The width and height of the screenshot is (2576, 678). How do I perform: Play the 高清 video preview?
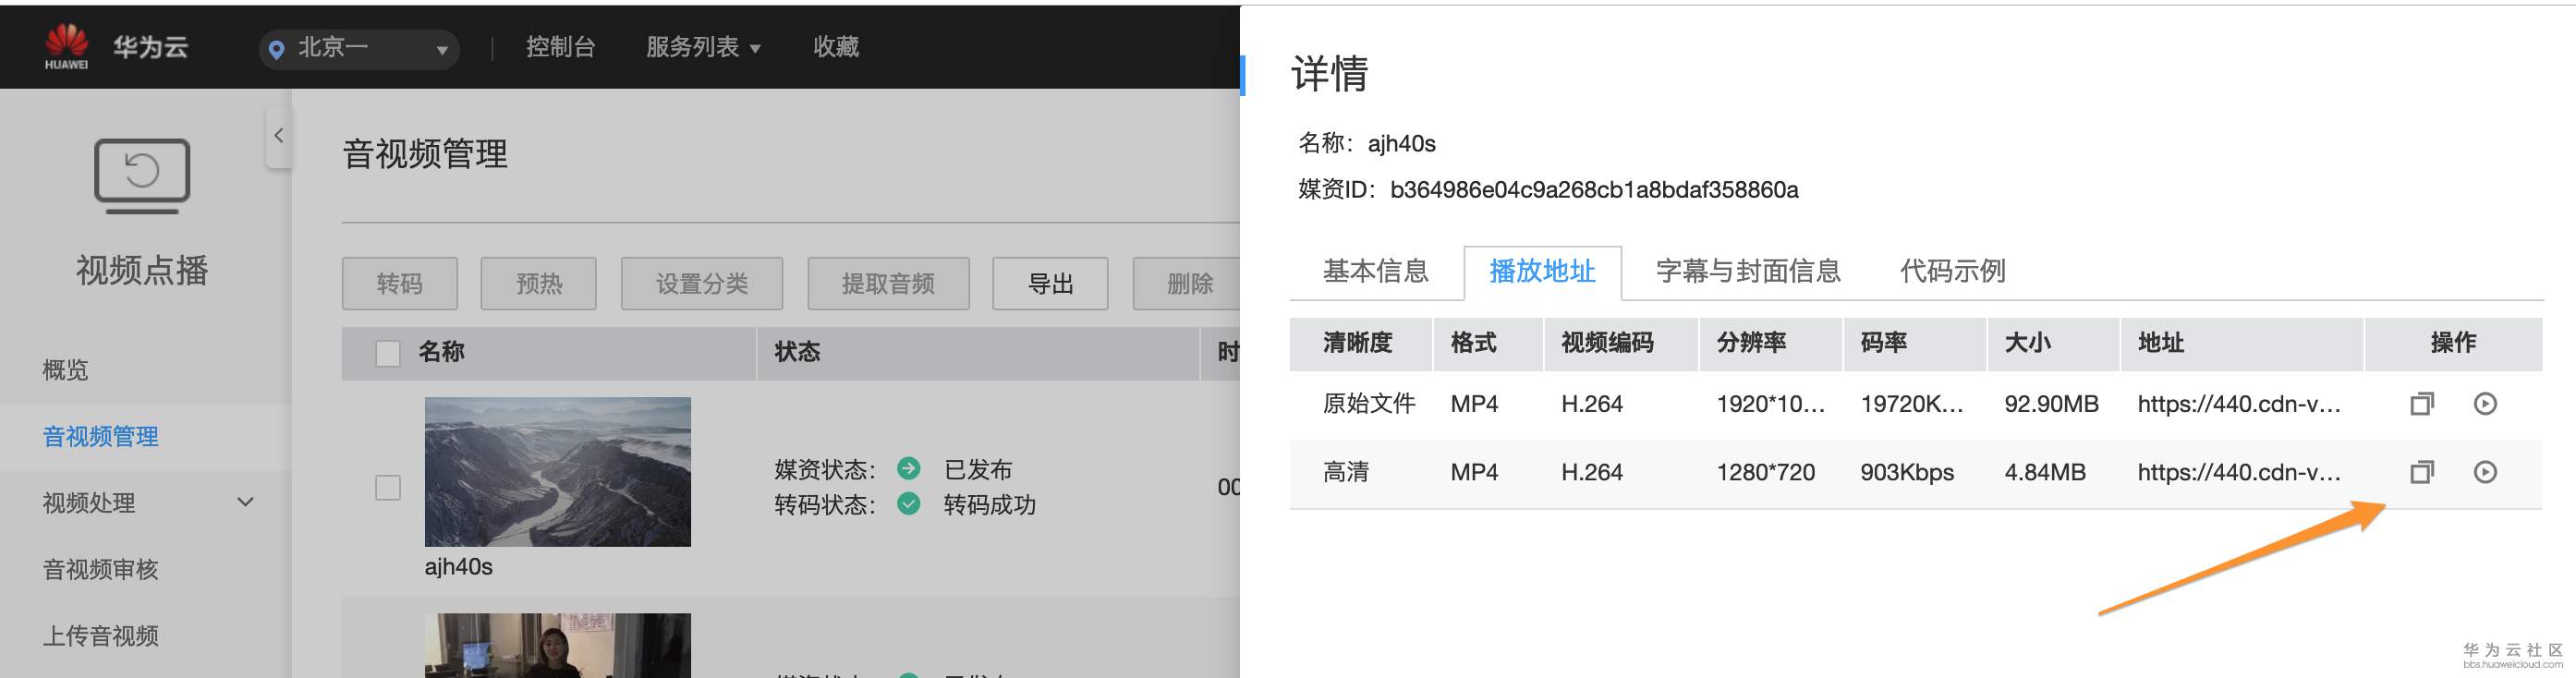tap(2485, 472)
